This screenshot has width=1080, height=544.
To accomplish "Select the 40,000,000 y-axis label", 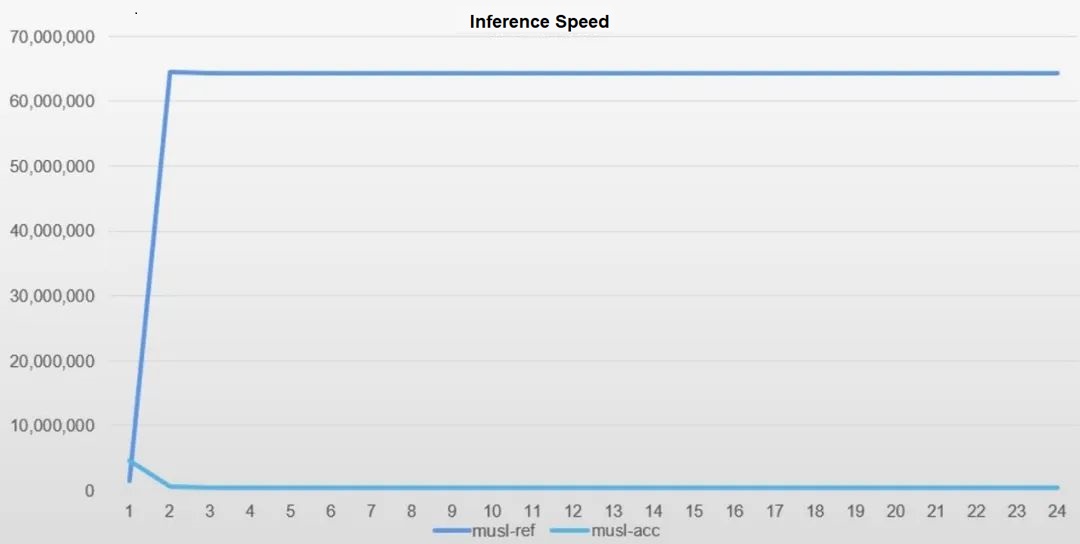I will [52, 231].
